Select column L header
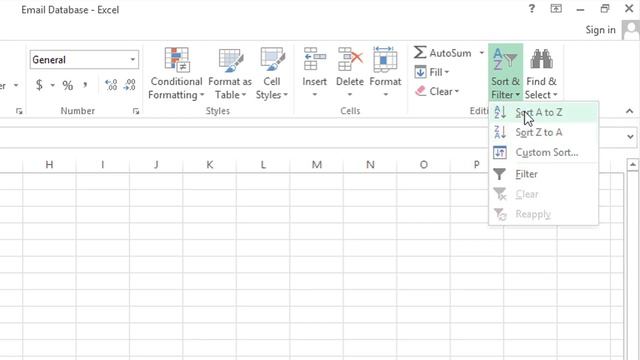 pyautogui.click(x=263, y=164)
